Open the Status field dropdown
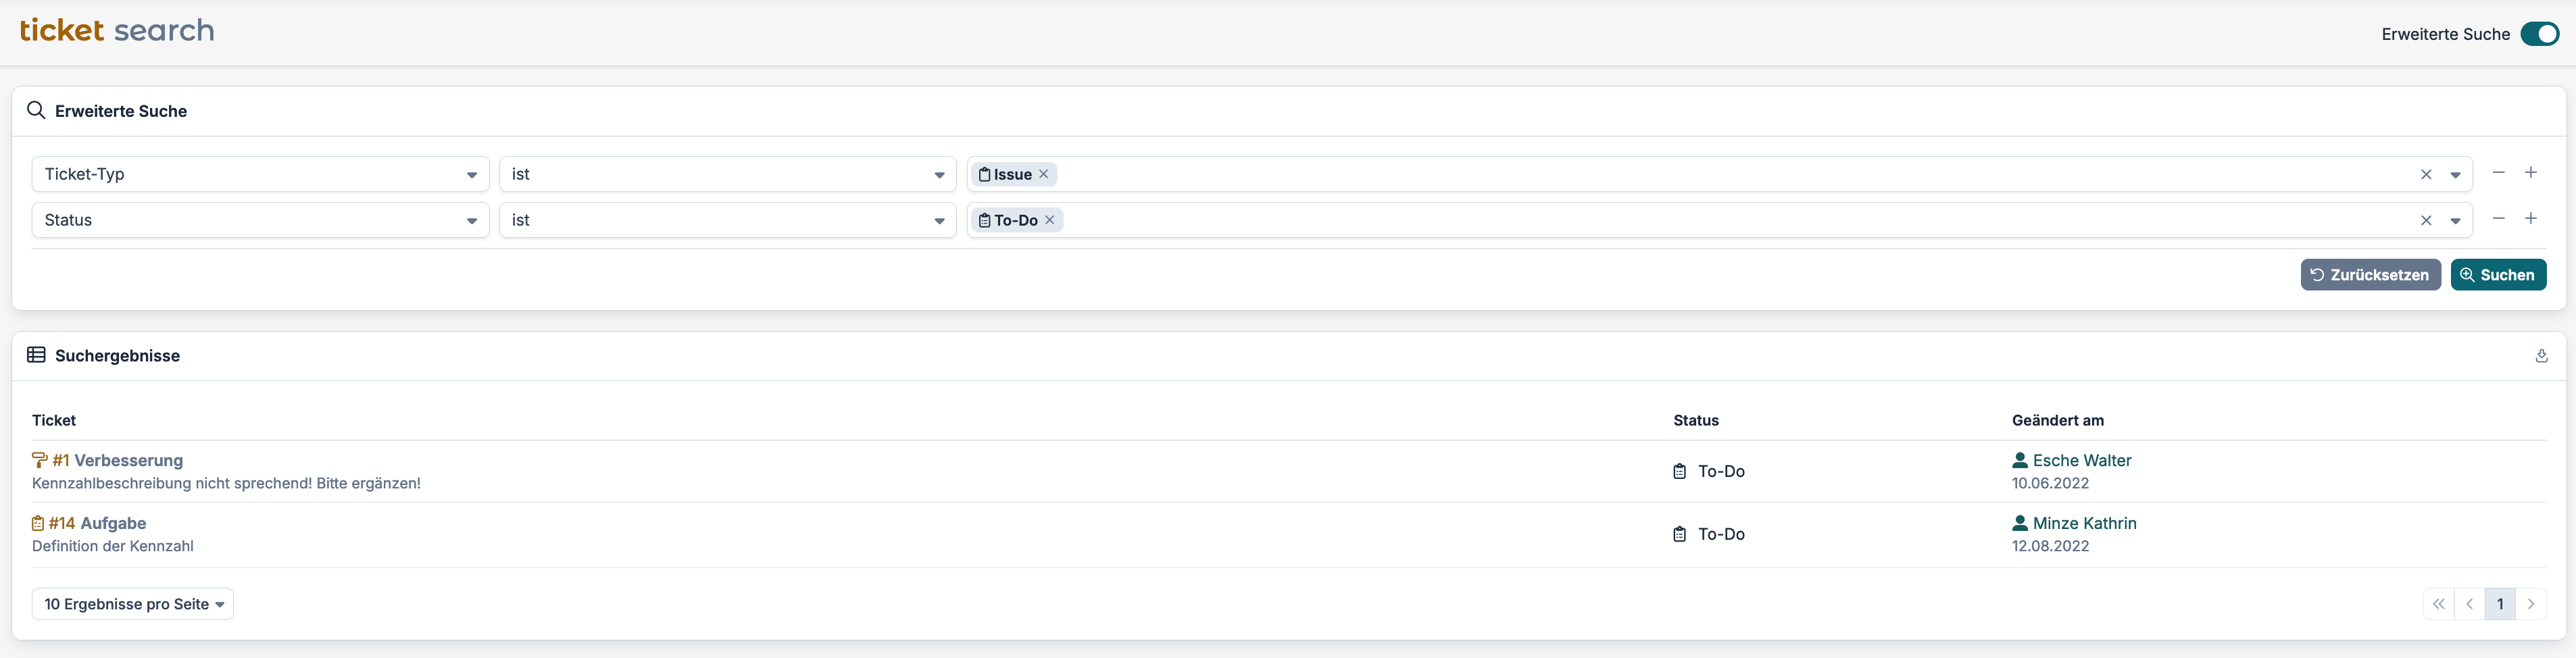Viewport: 2576px width, 658px height. (x=260, y=220)
